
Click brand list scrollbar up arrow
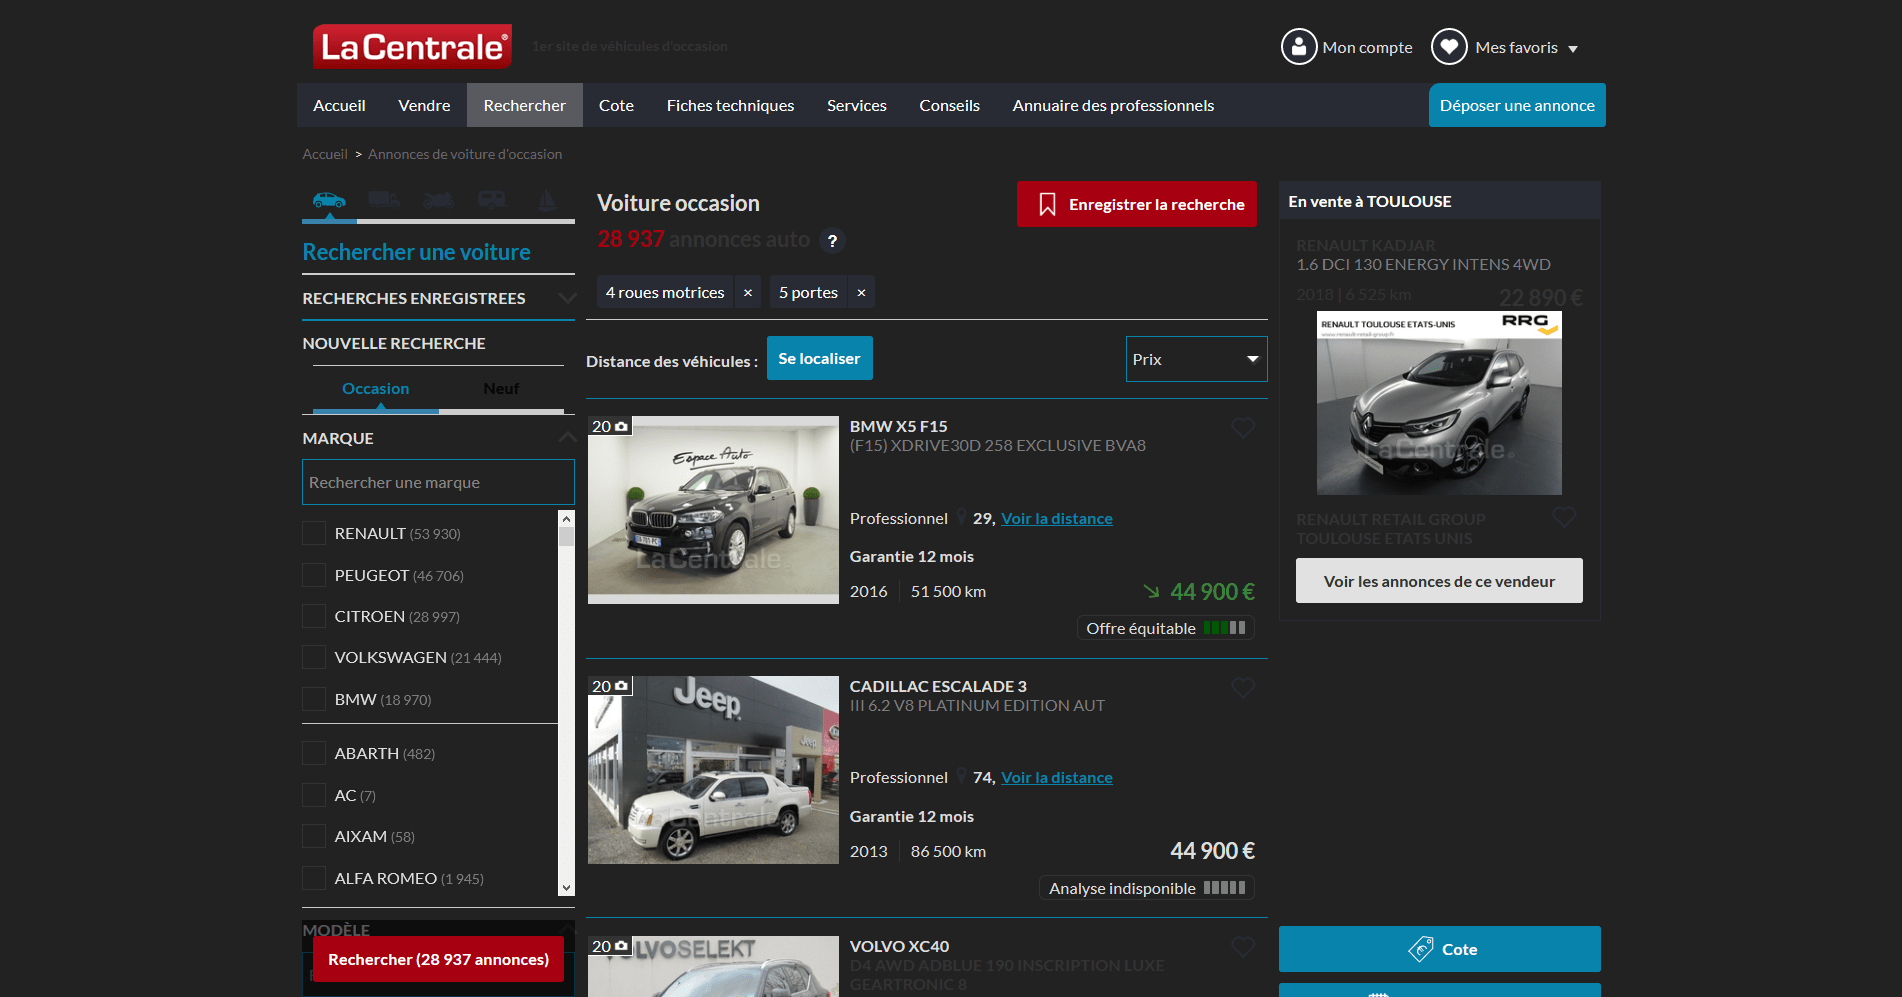point(567,518)
